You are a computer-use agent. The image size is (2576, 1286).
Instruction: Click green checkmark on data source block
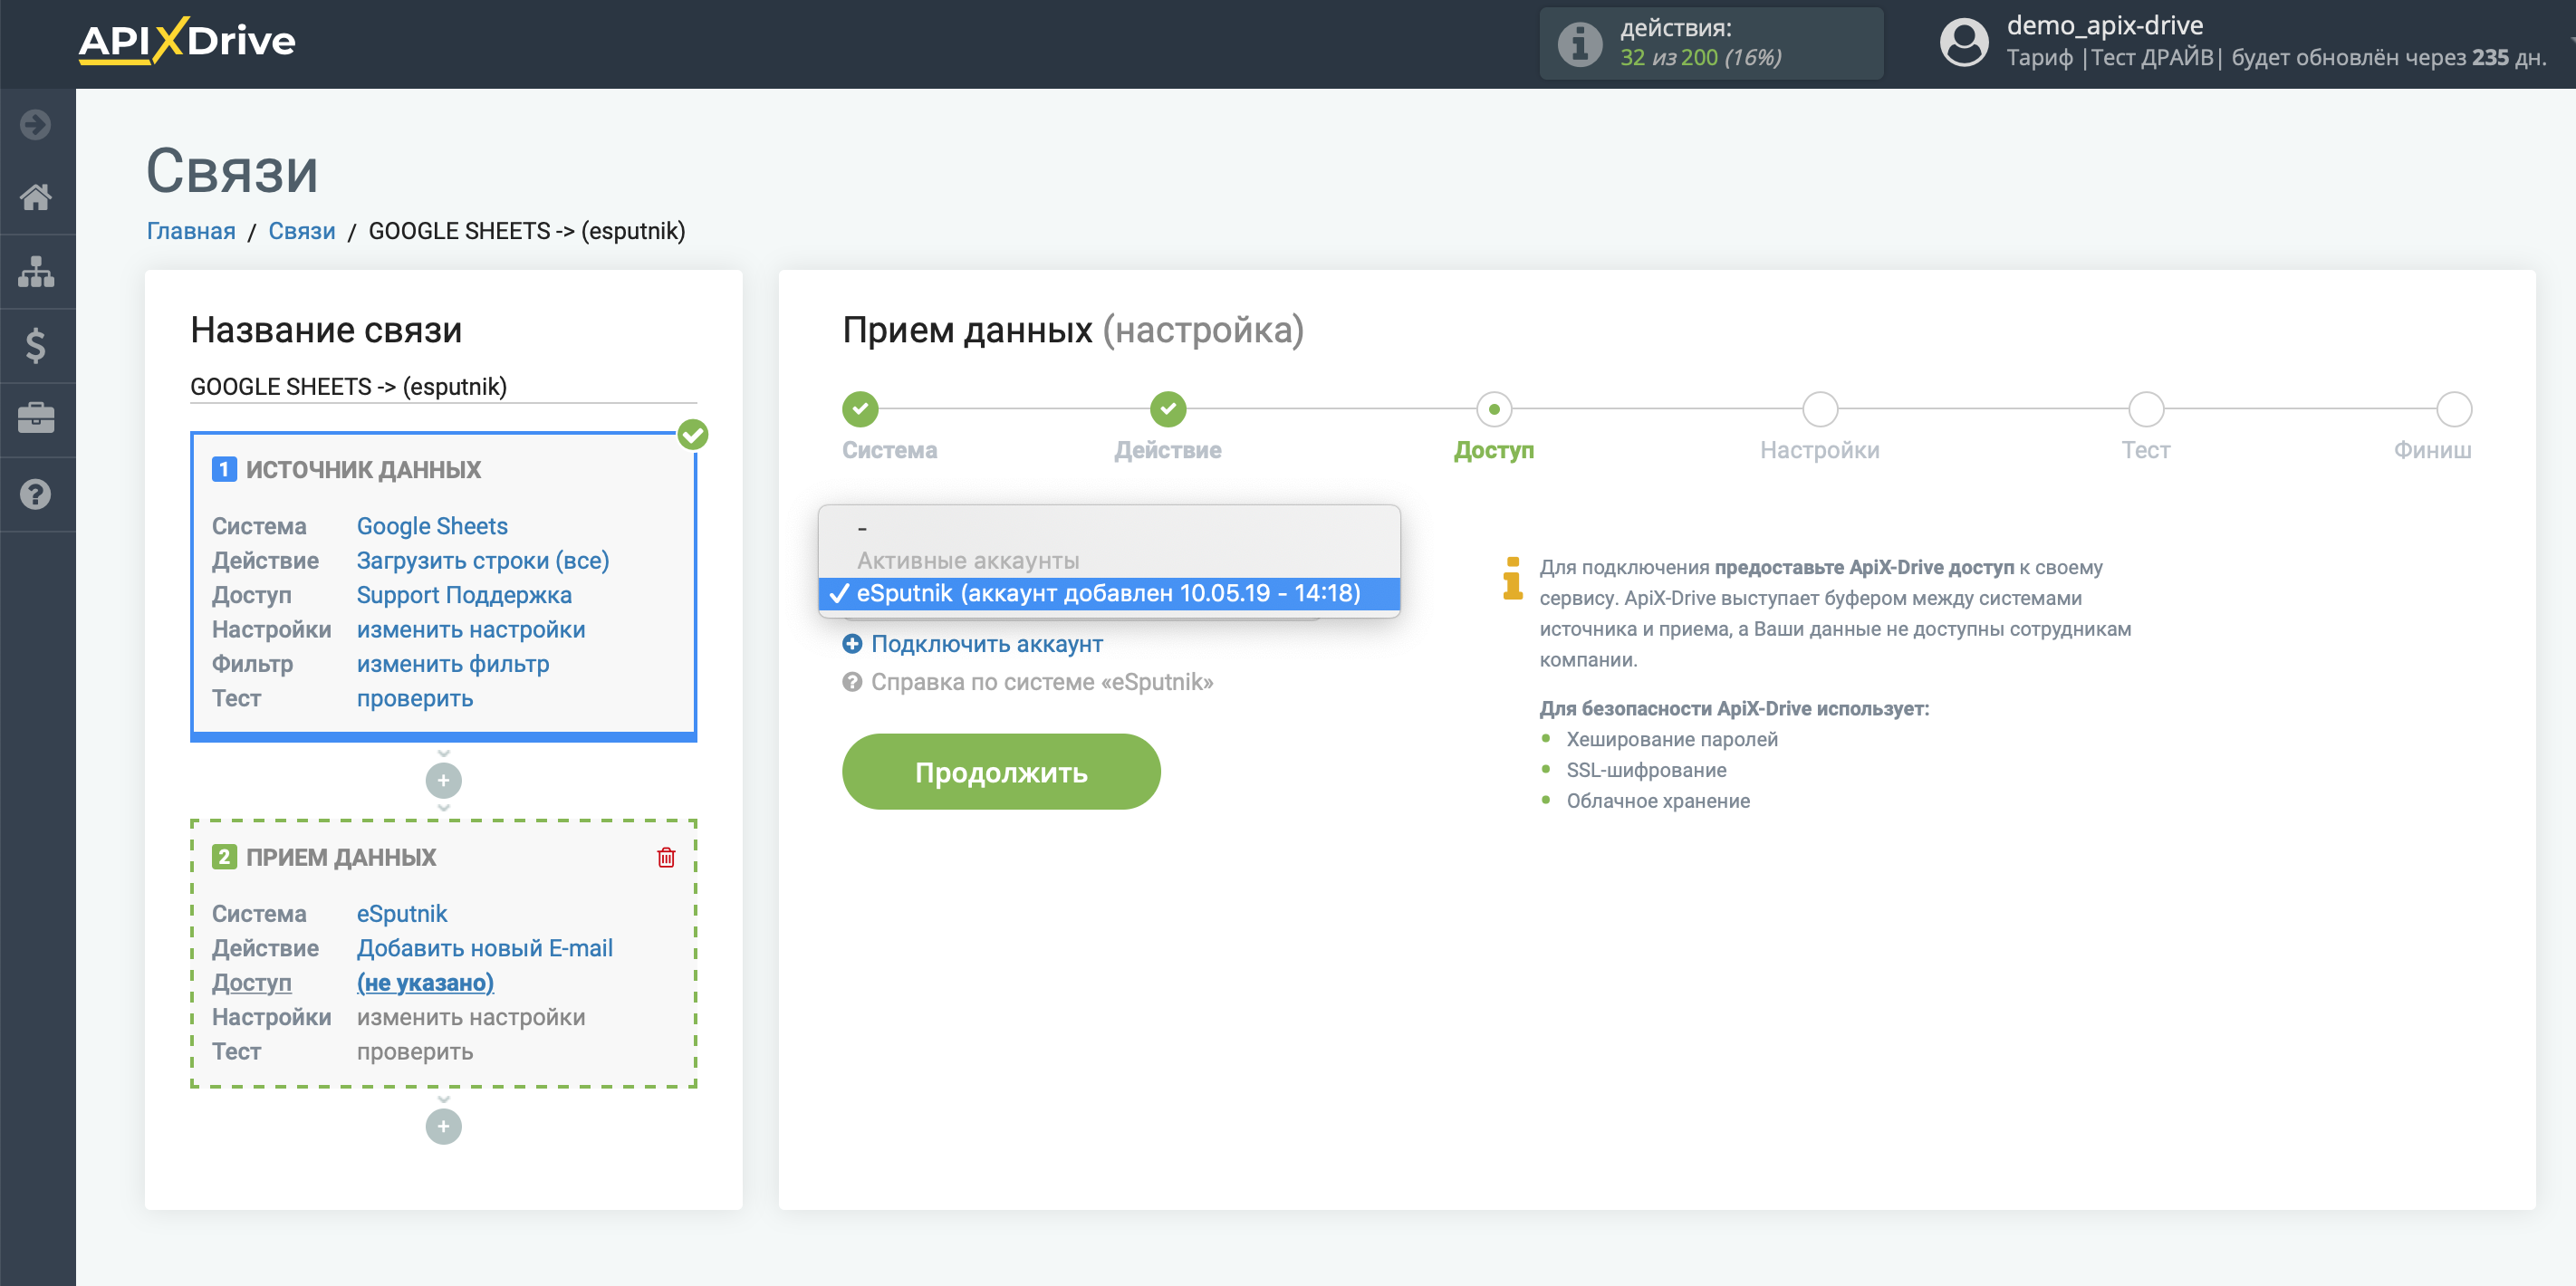693,435
